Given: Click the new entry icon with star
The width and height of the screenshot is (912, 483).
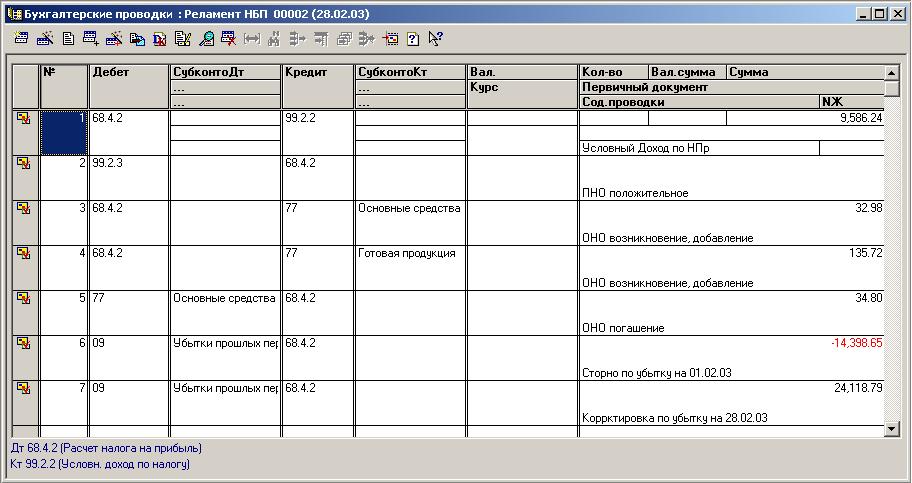Looking at the screenshot, I should [44, 39].
